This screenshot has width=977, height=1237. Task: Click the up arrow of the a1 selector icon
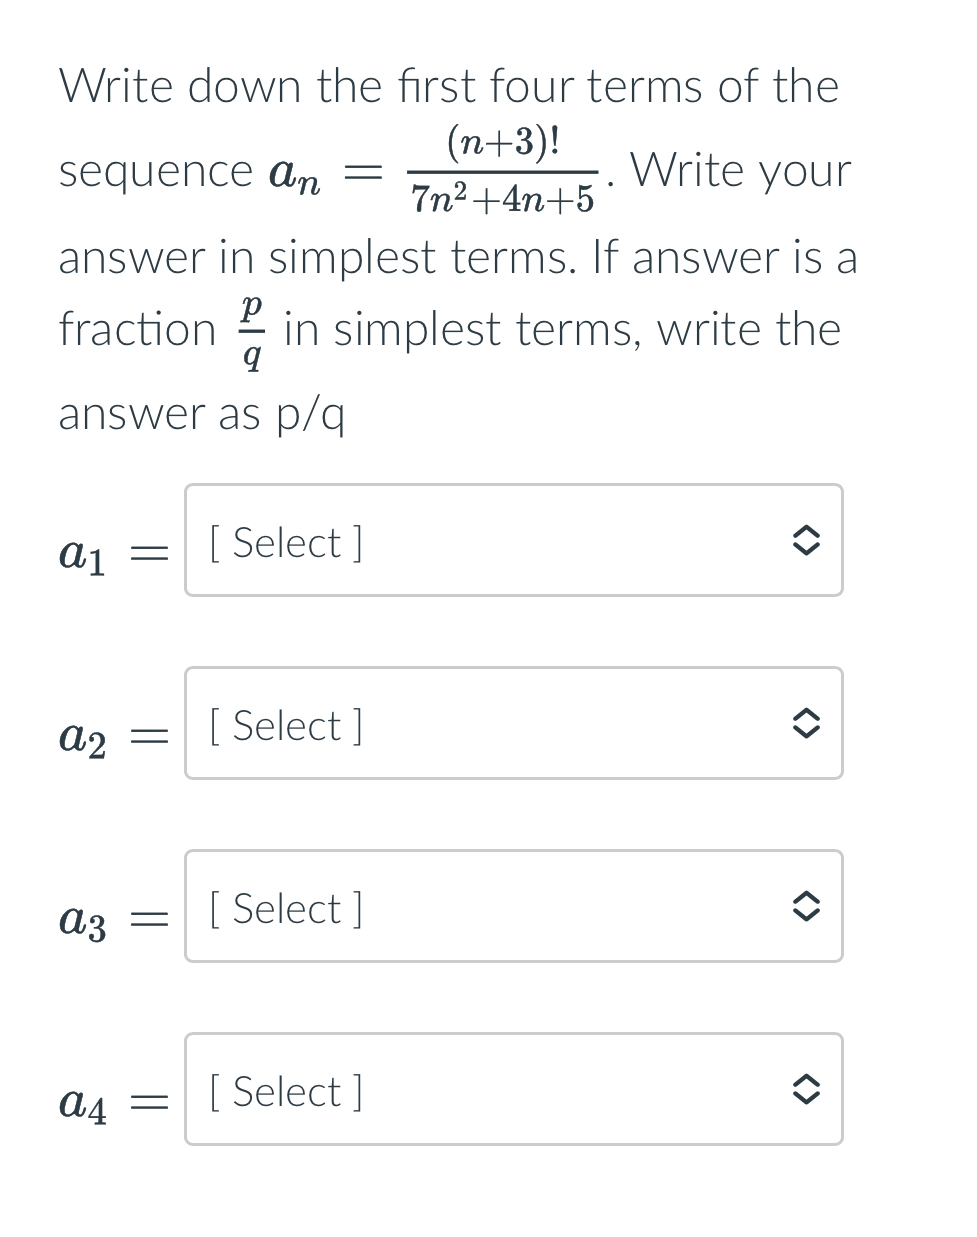[x=808, y=531]
